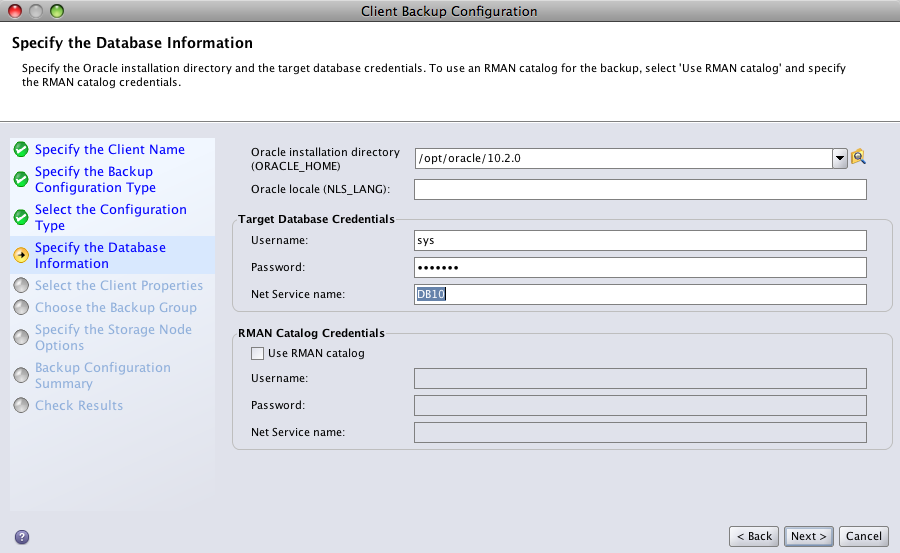Click the Oracle installation directory (ORACLE_HOME) label
This screenshot has width=900, height=553.
coord(325,159)
